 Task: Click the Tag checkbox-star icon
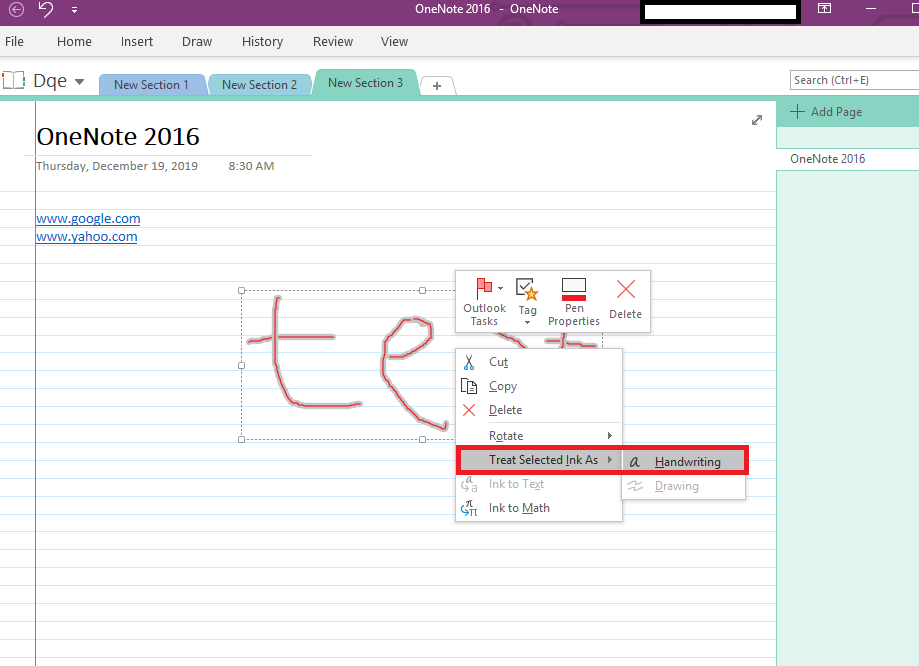tap(526, 289)
